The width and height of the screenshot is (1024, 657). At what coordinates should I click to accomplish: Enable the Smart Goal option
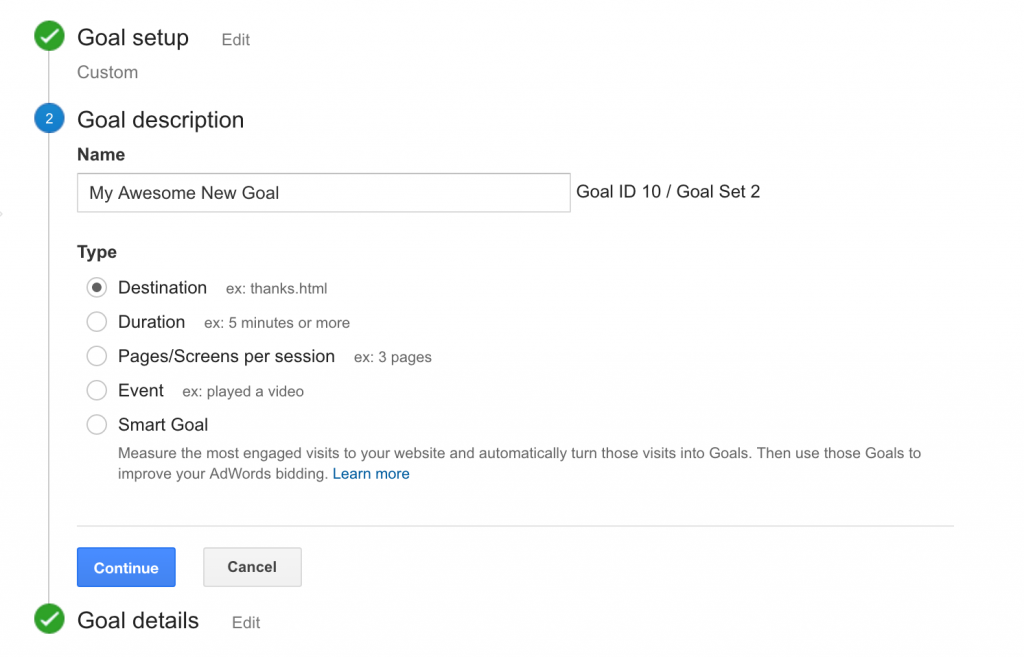pos(97,424)
